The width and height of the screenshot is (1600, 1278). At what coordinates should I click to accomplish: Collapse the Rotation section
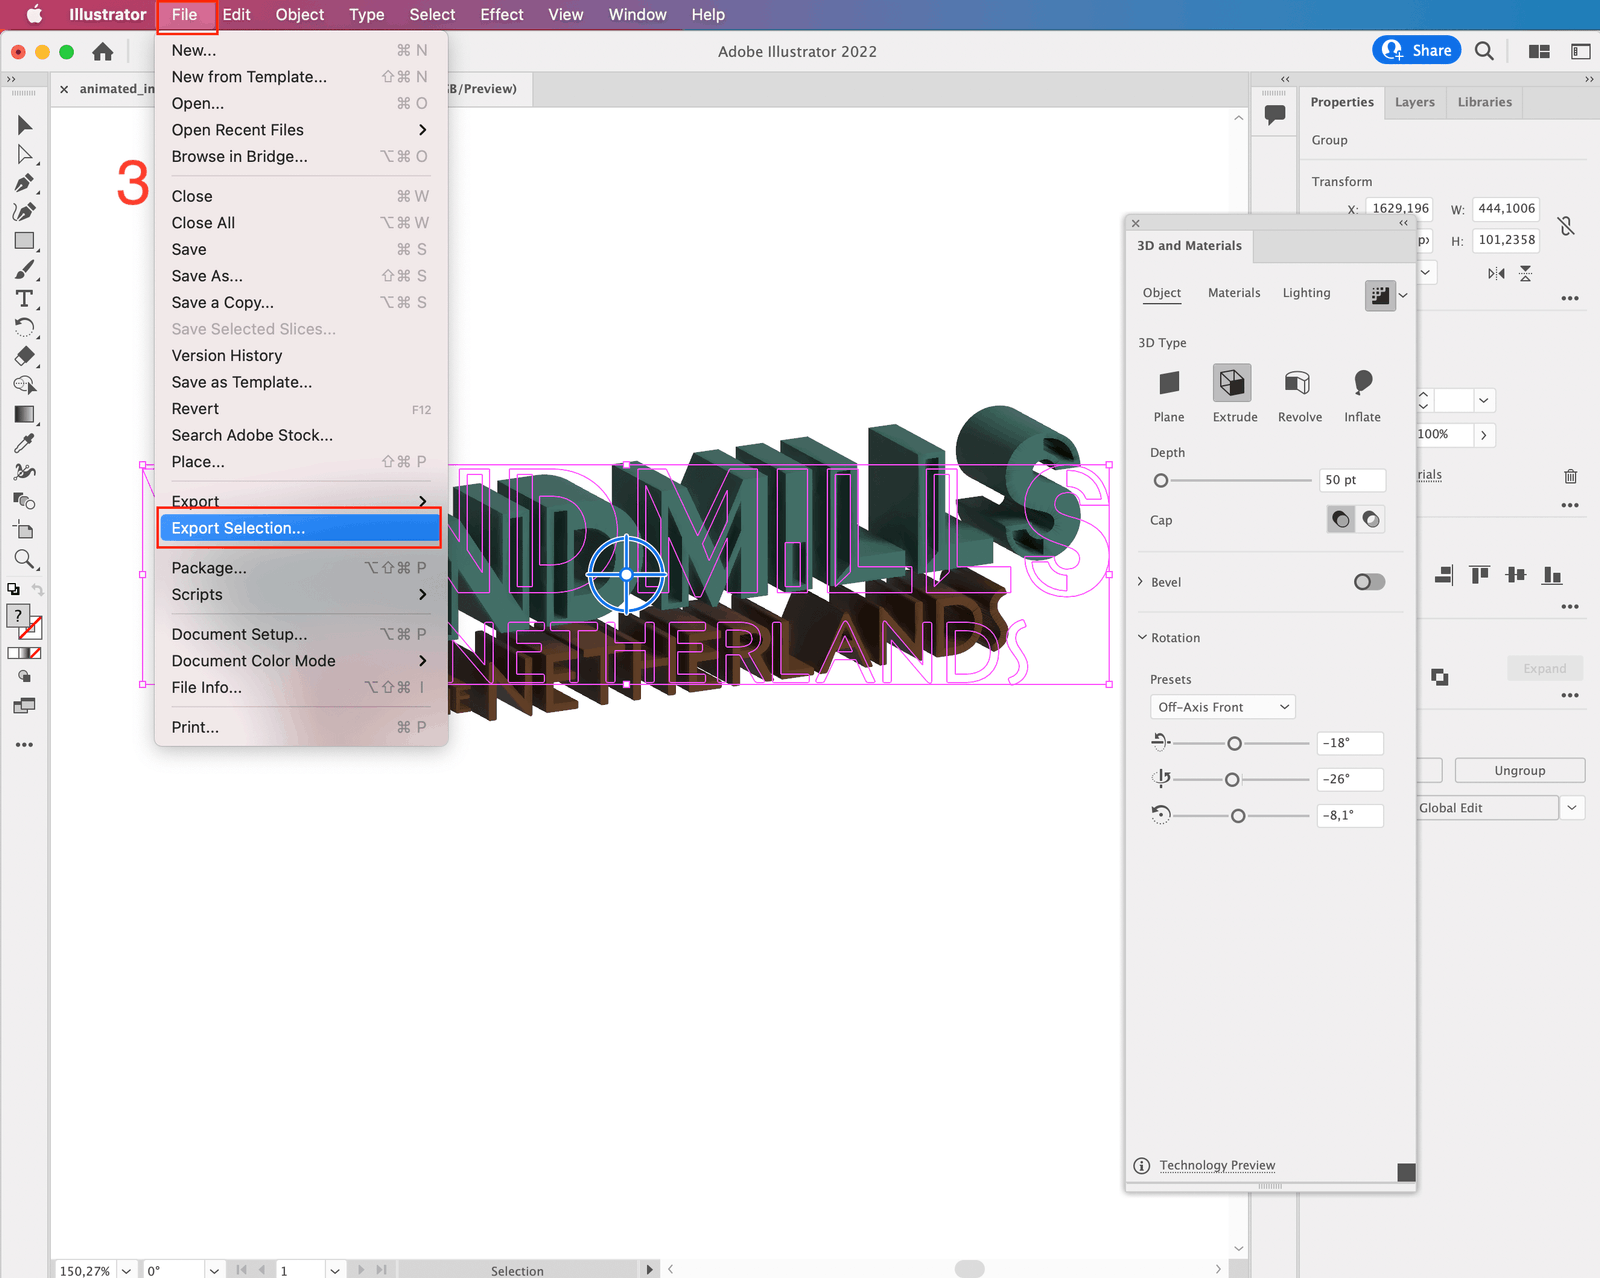click(x=1142, y=637)
